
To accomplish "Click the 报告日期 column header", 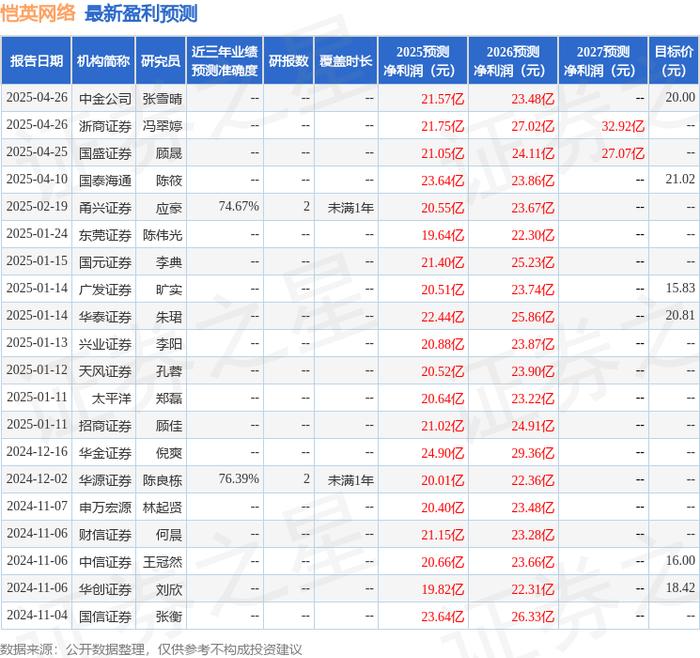I will pyautogui.click(x=36, y=60).
